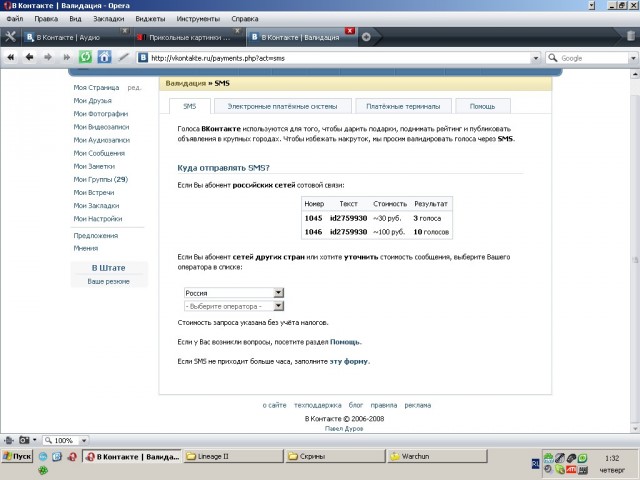Open the Инструменты menu

tap(198, 19)
